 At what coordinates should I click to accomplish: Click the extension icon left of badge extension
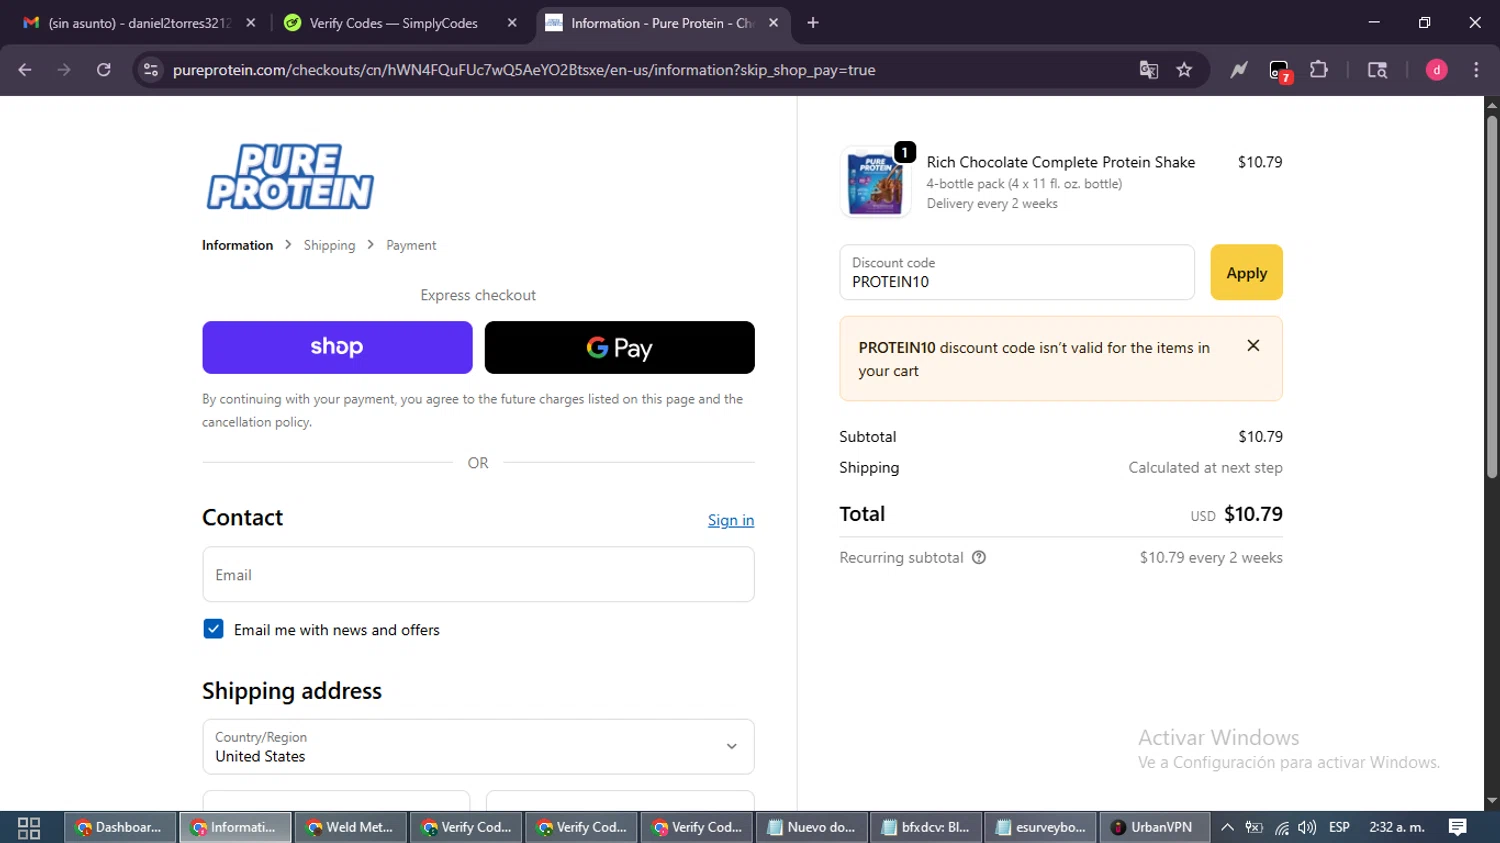pyautogui.click(x=1239, y=70)
